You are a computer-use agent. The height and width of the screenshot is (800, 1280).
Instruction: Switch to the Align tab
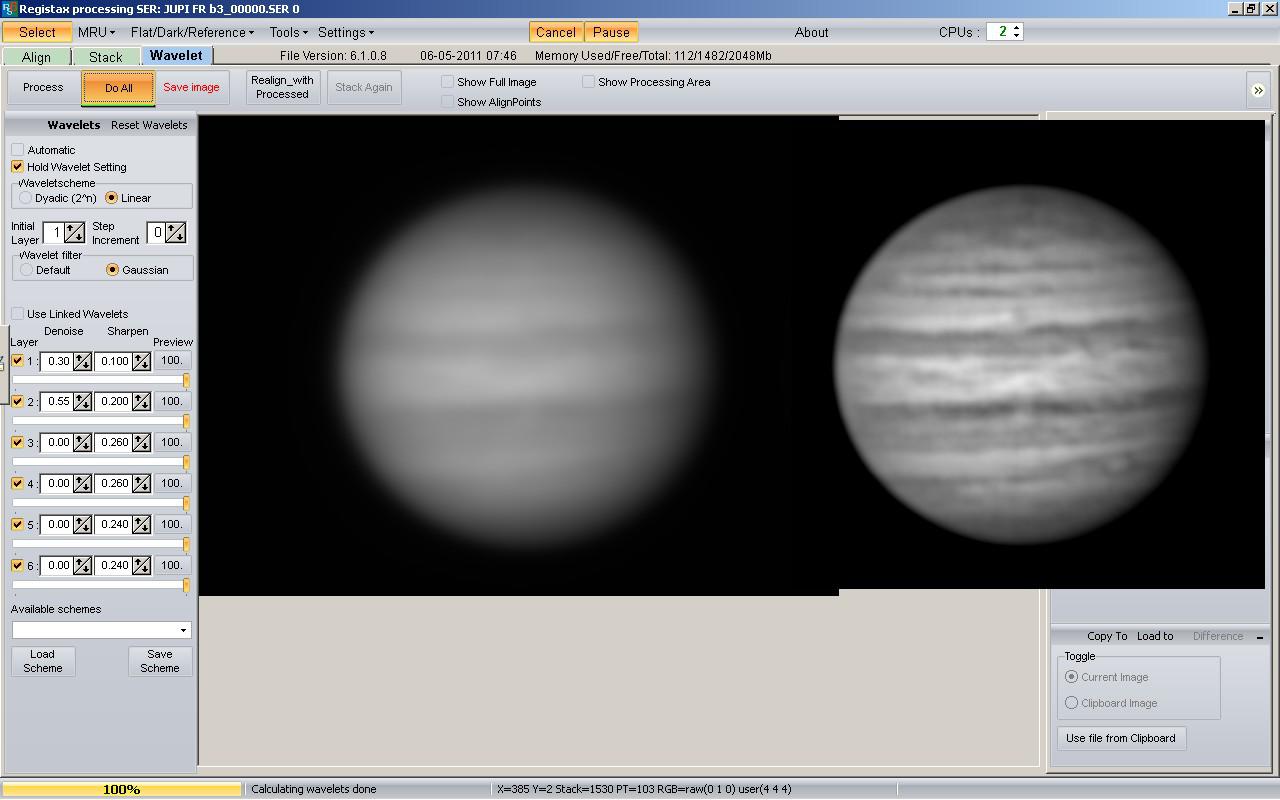click(x=36, y=57)
